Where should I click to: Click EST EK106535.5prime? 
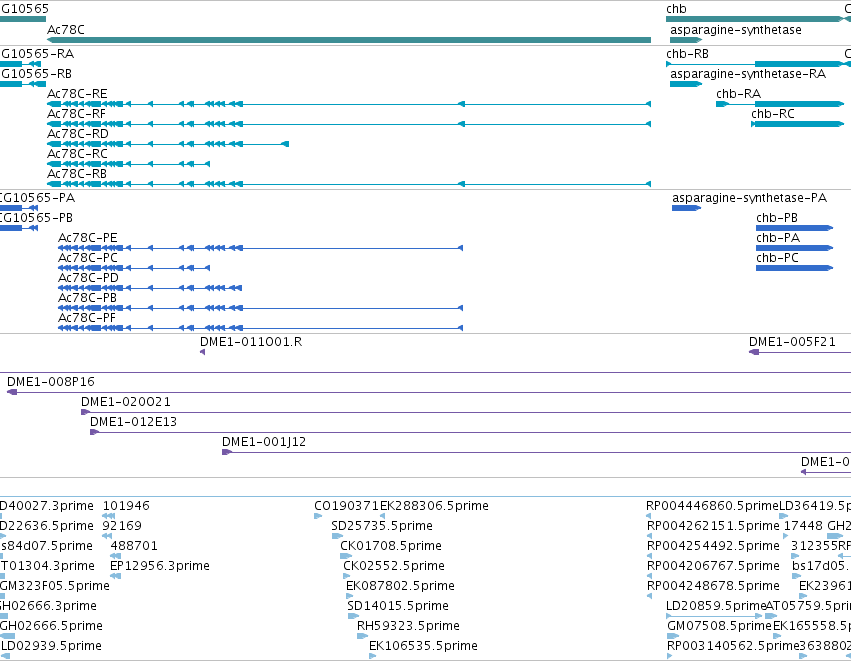click(372, 656)
